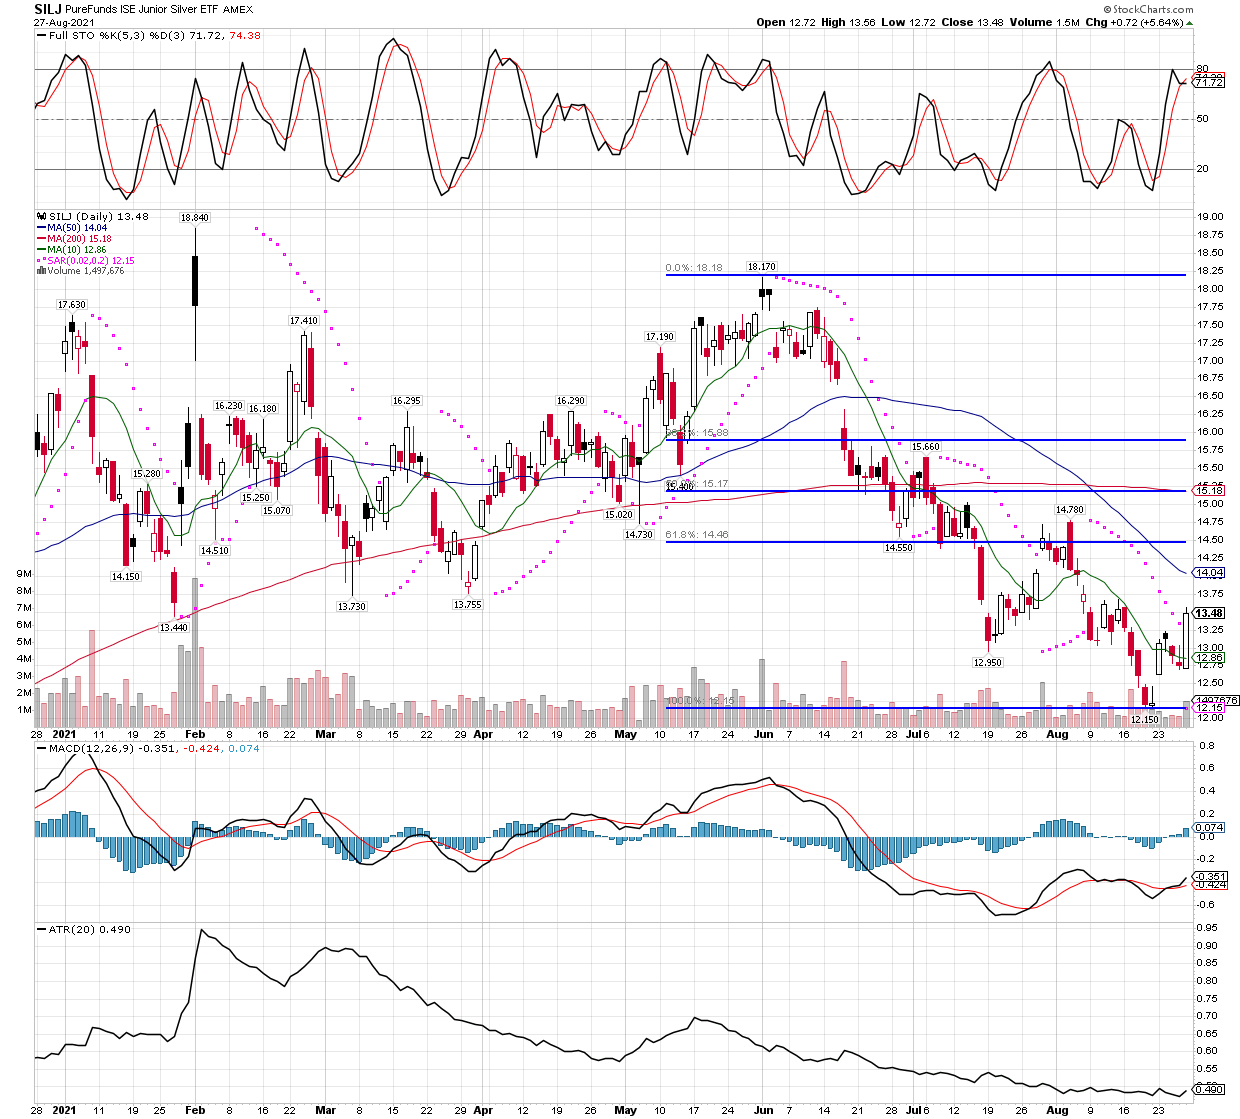Viewport: 1240px width, 1119px height.
Task: Click the chart date '27-Aug-2021'
Action: pyautogui.click(x=62, y=22)
